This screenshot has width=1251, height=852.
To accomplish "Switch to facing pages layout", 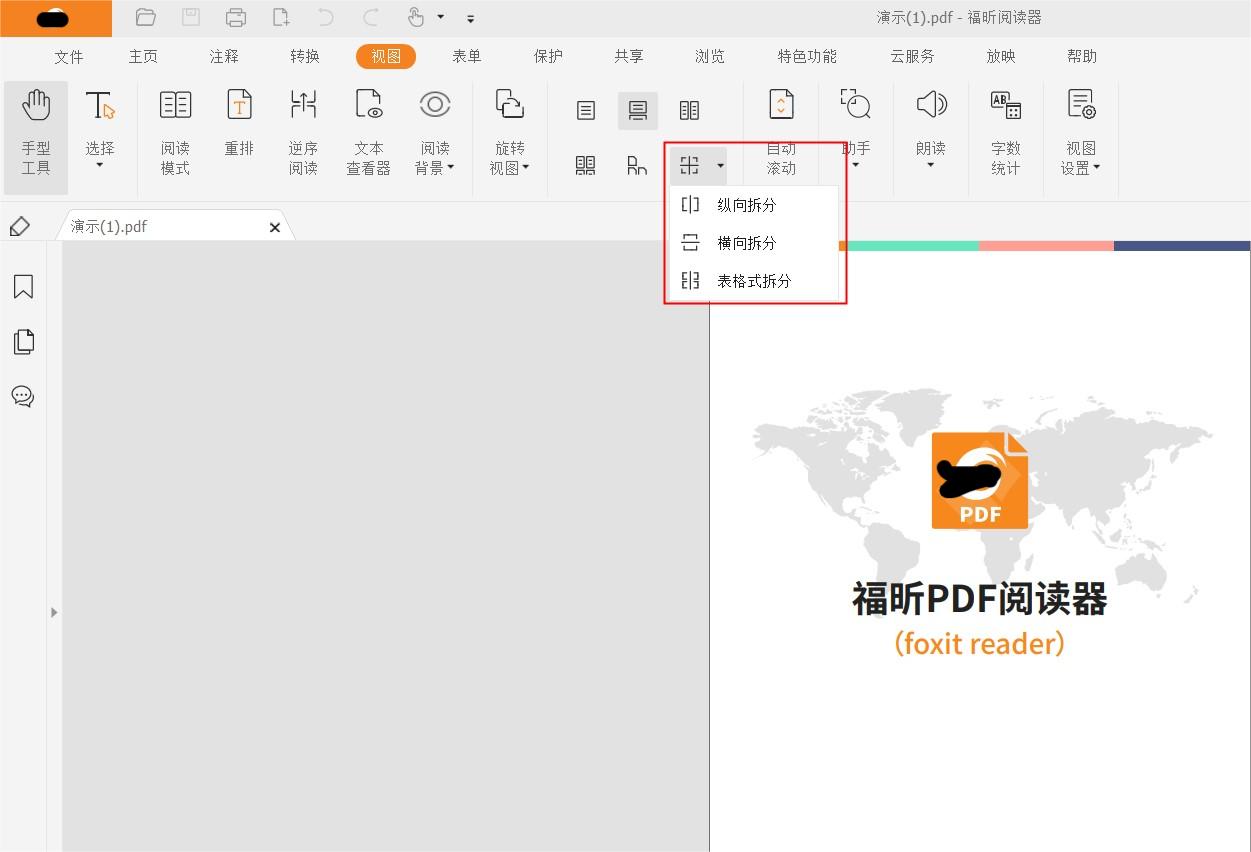I will (689, 110).
